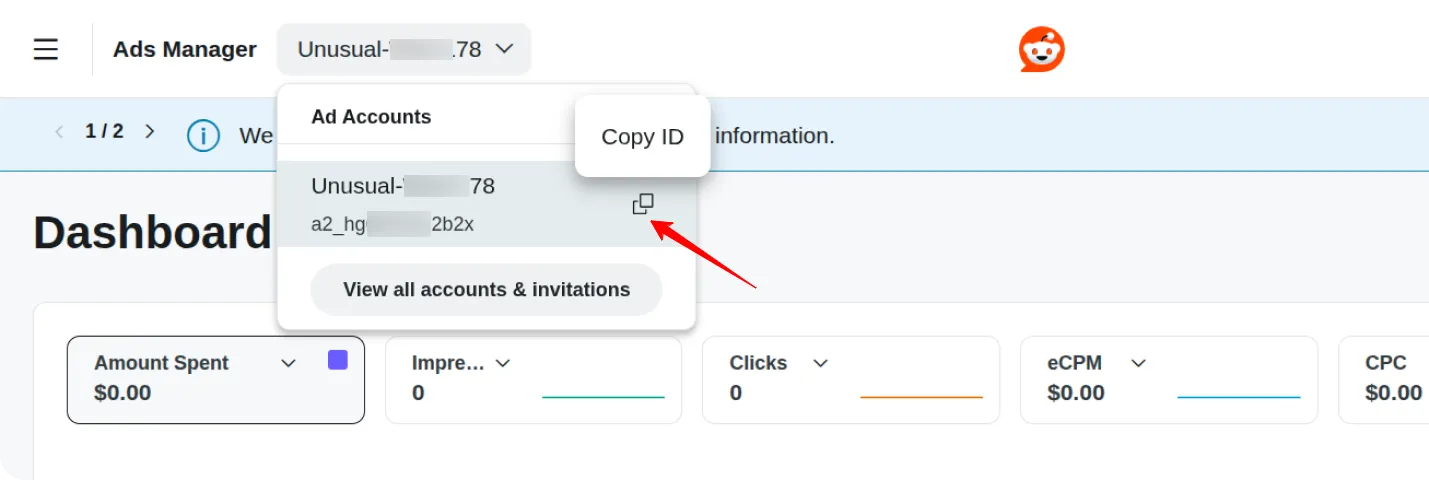
Task: Expand the eCPM metric dropdown
Action: point(1137,363)
